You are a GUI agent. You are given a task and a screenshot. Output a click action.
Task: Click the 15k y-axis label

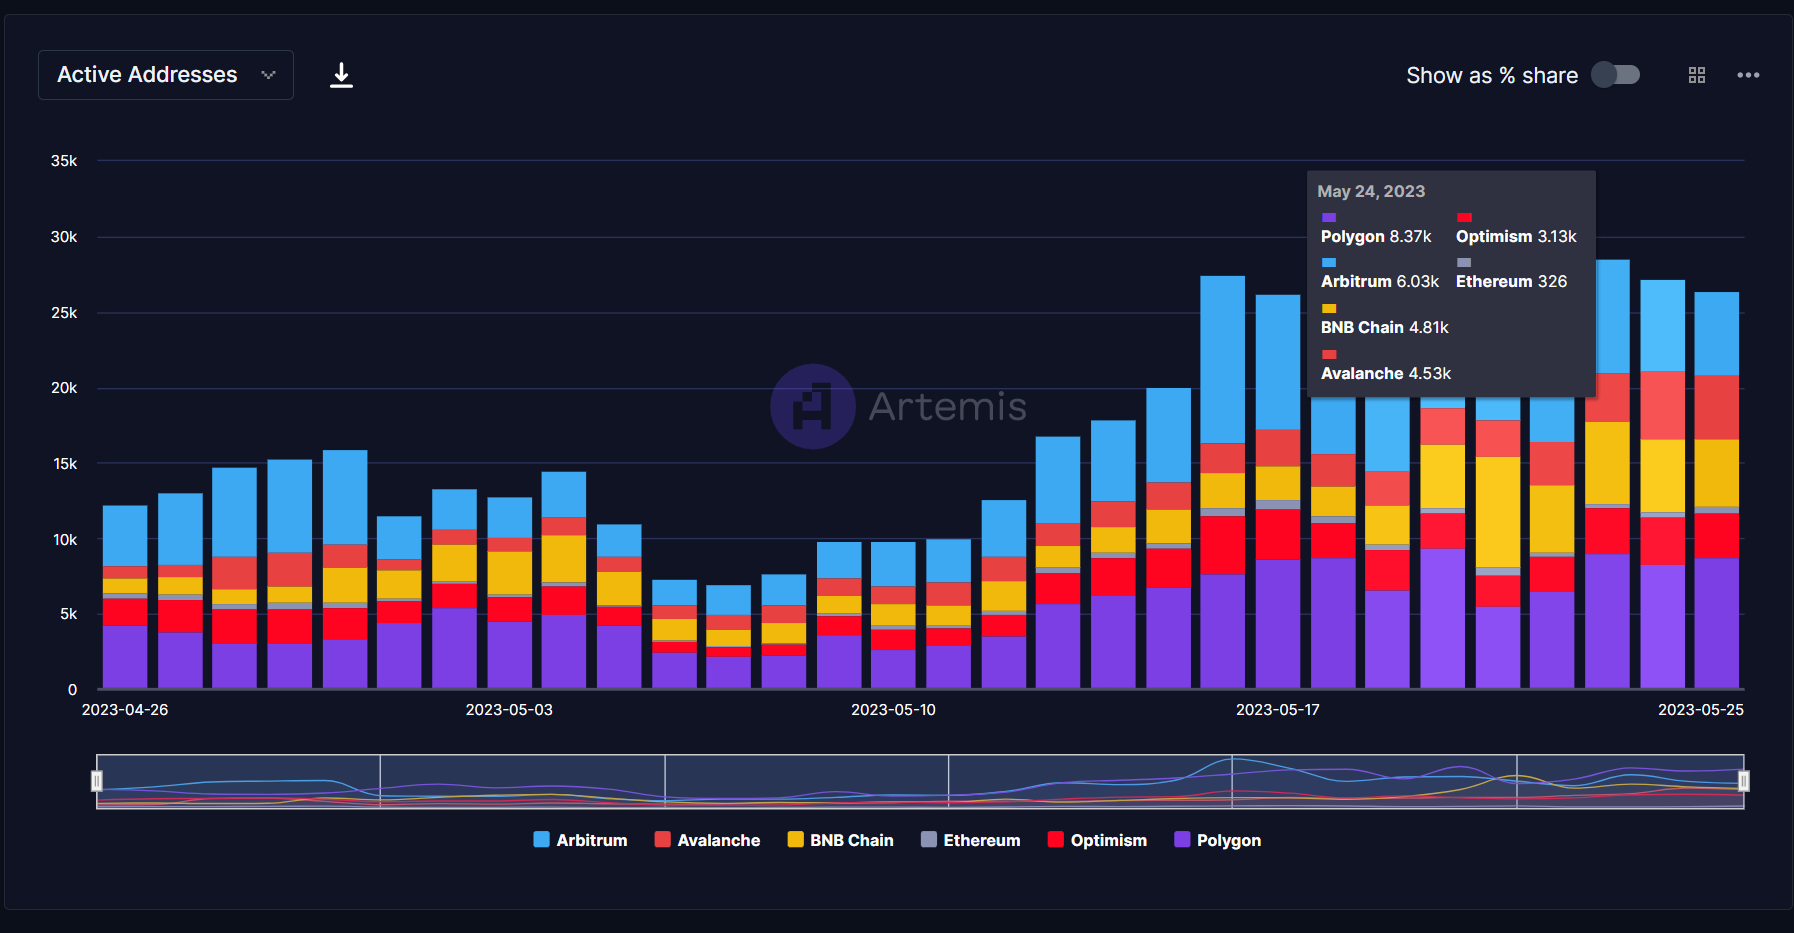point(65,464)
